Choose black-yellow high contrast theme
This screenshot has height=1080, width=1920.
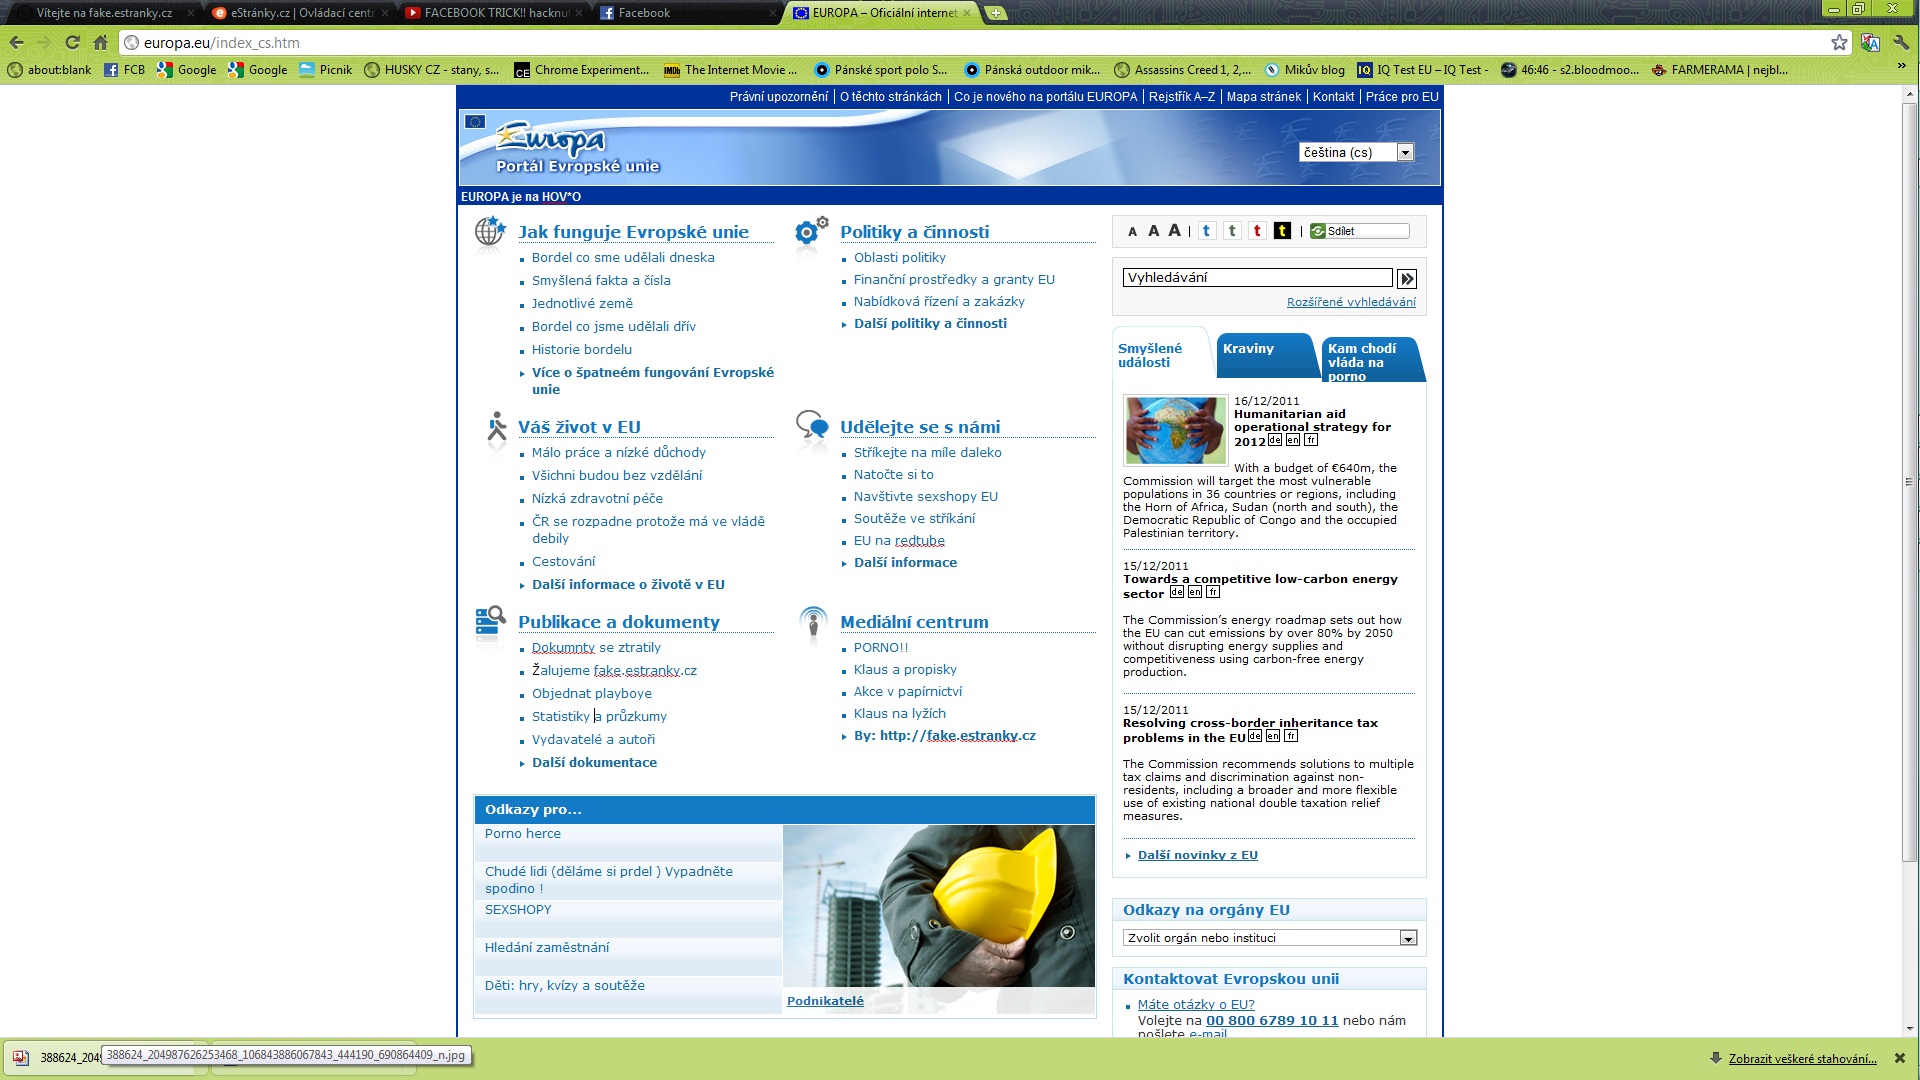(1282, 231)
